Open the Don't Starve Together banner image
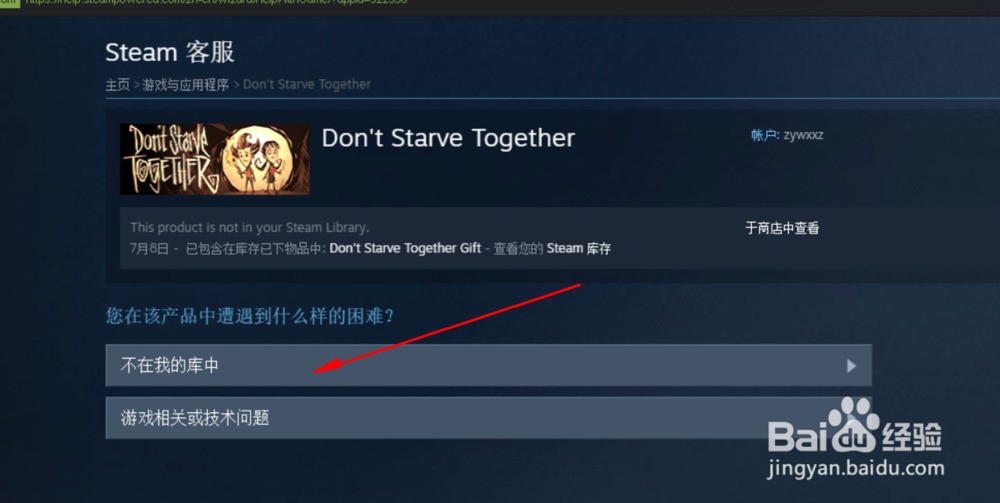The width and height of the screenshot is (1000, 503). [x=215, y=159]
